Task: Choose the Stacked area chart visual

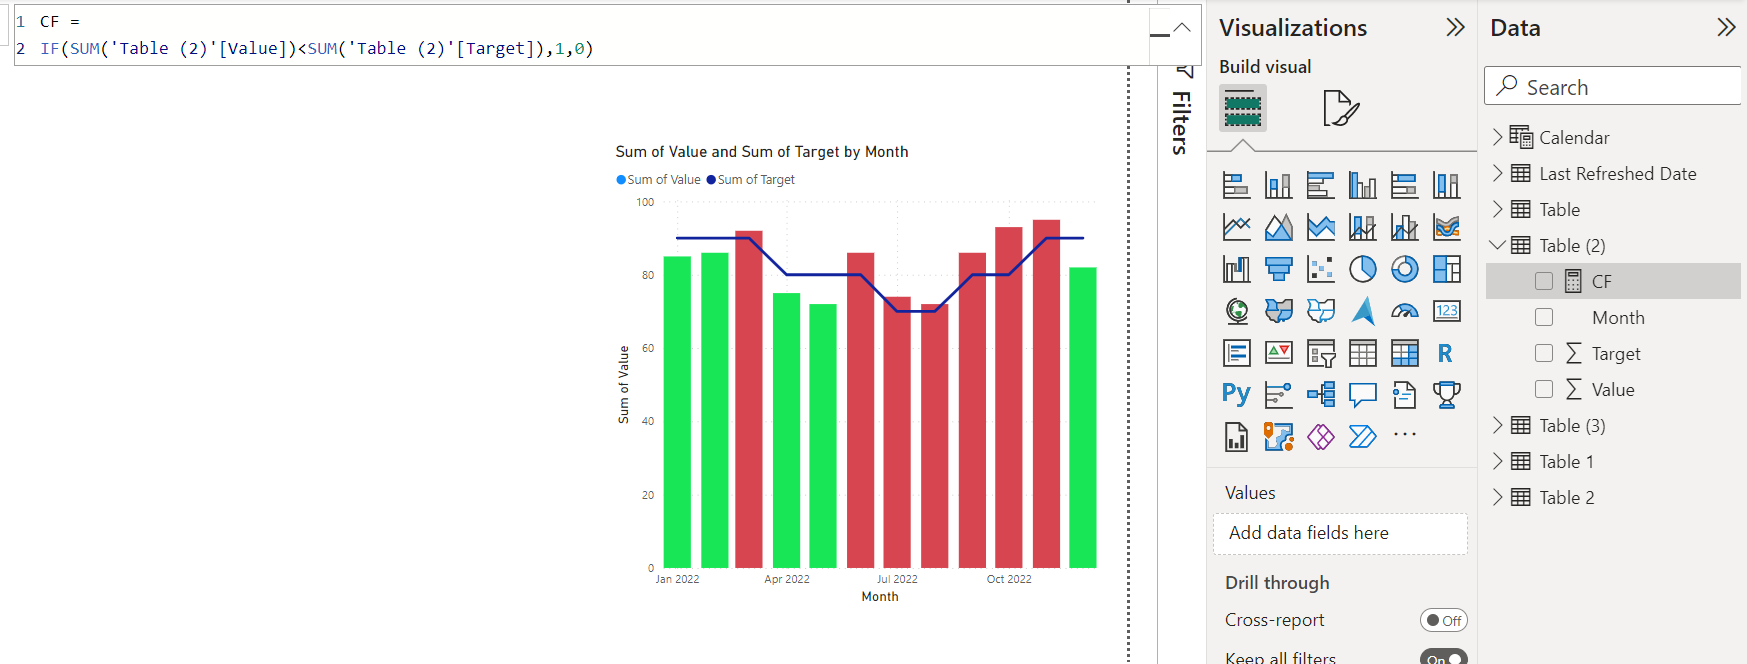Action: [x=1321, y=227]
